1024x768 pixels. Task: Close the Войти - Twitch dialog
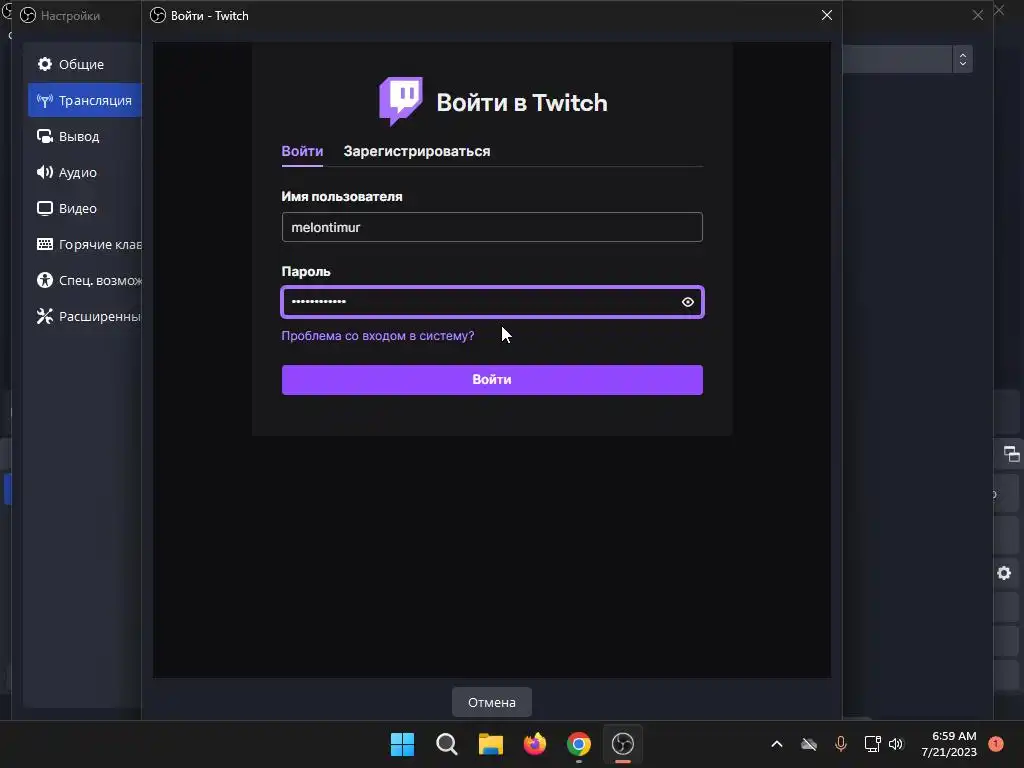(x=827, y=15)
